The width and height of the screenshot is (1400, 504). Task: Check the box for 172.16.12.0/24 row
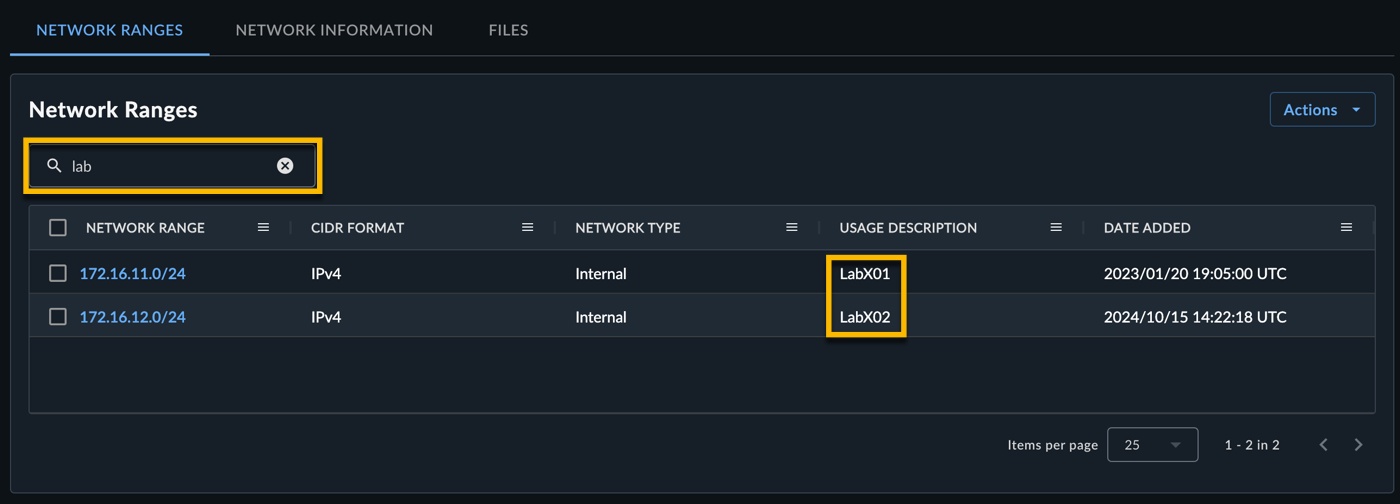(x=58, y=317)
